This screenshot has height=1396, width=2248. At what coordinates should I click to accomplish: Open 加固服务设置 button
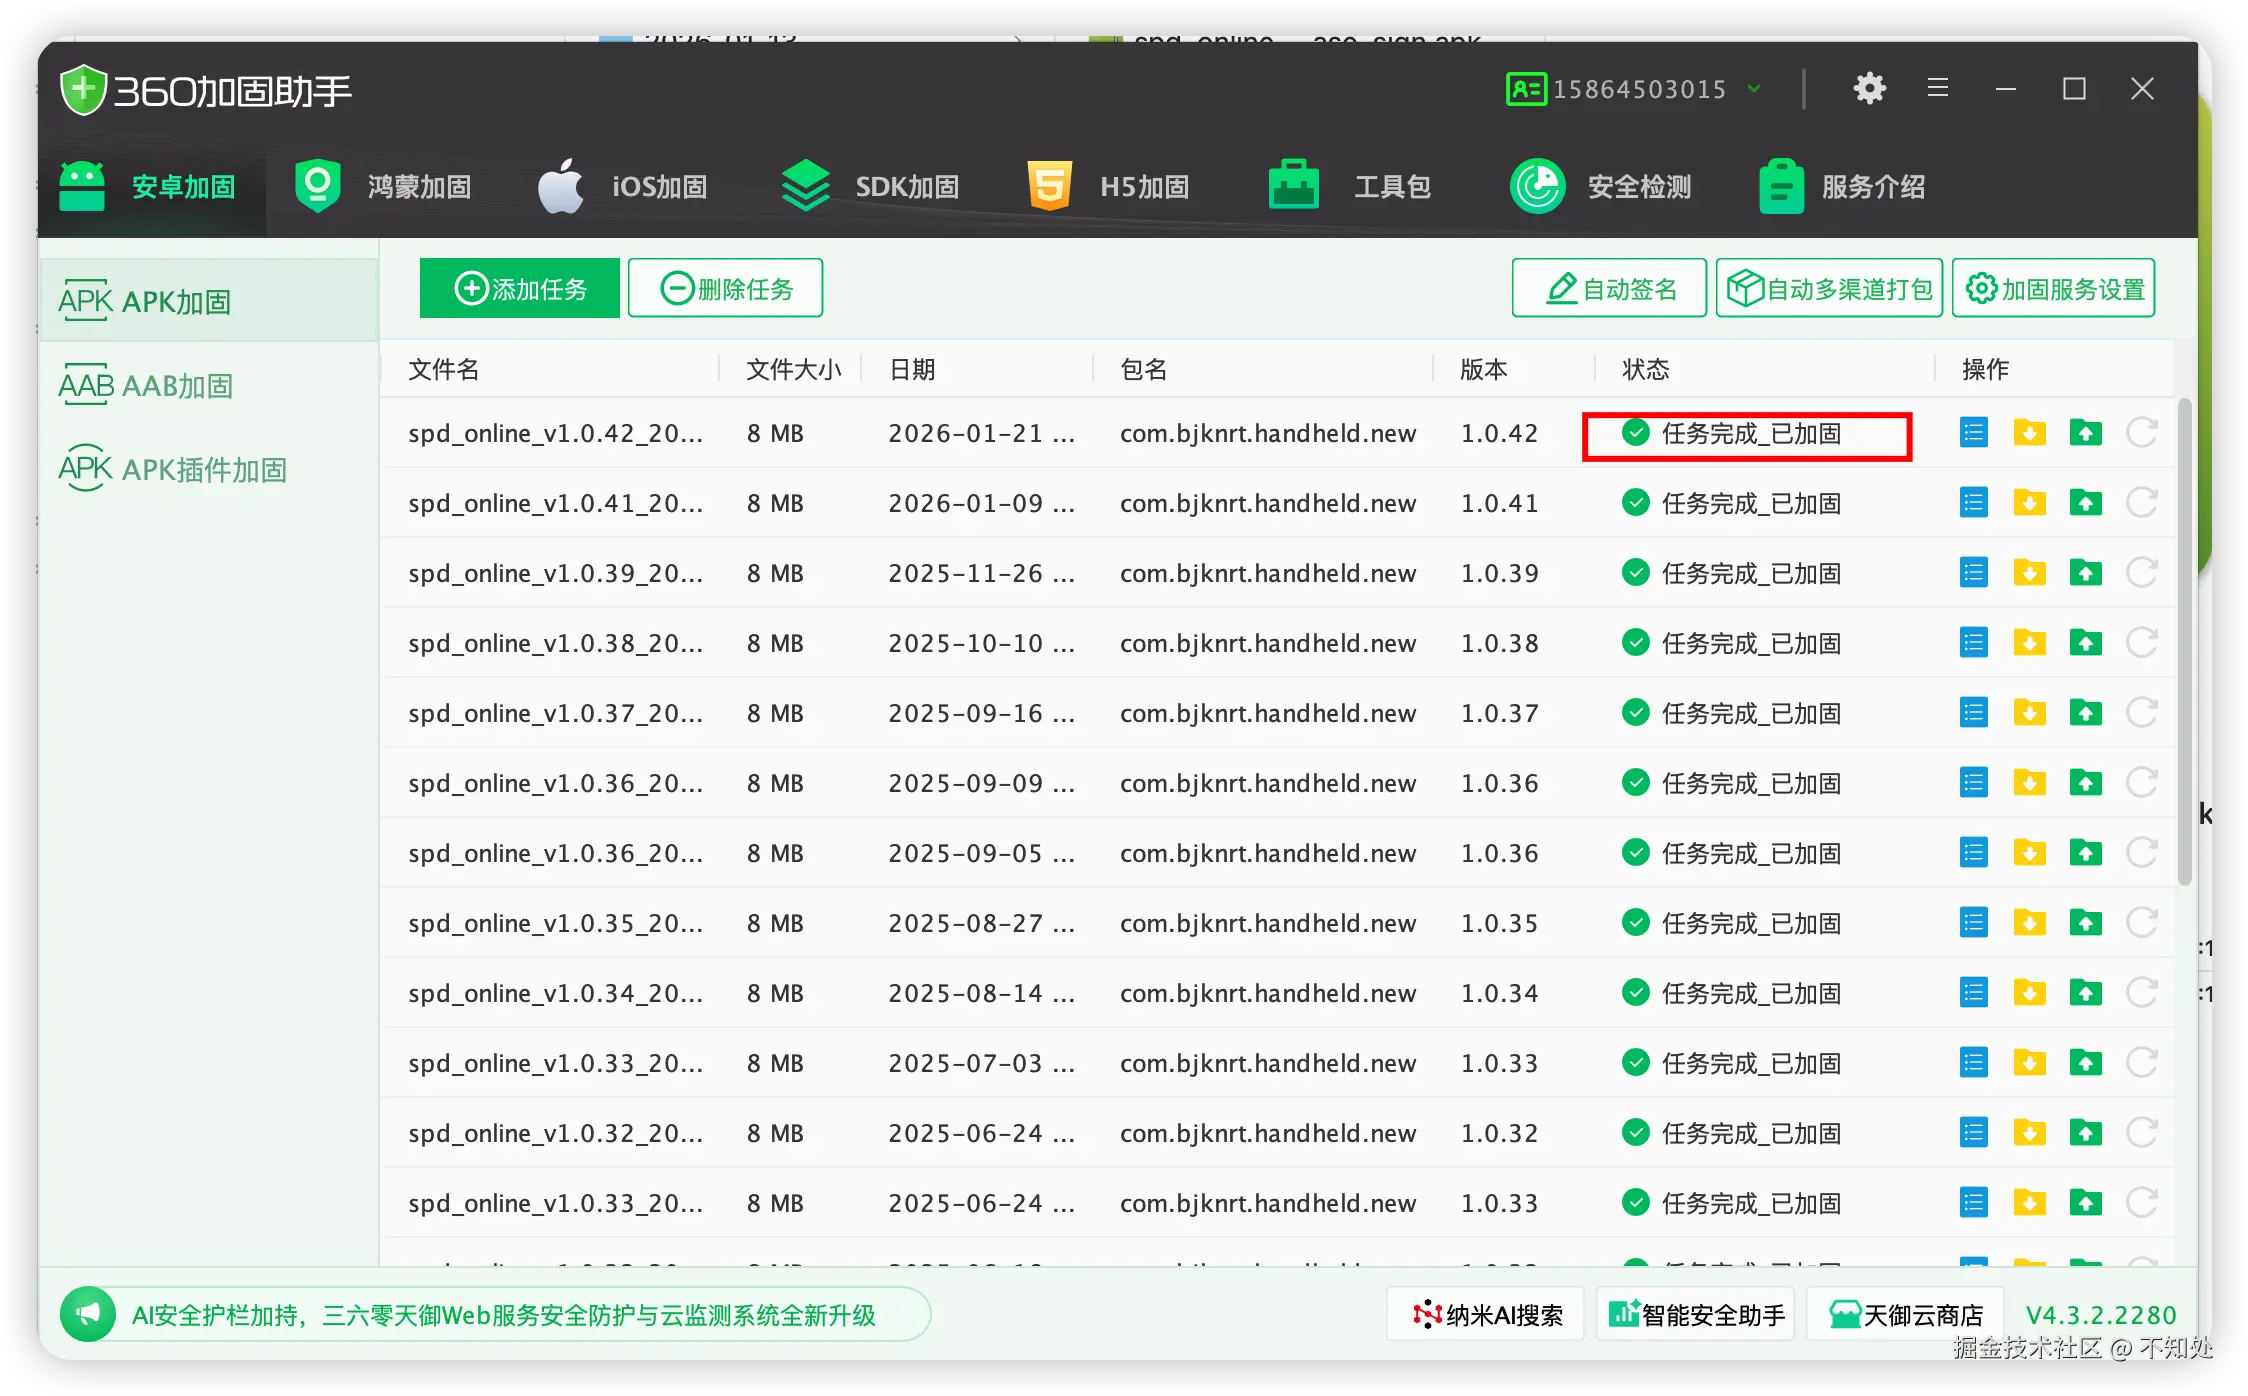pyautogui.click(x=2053, y=289)
